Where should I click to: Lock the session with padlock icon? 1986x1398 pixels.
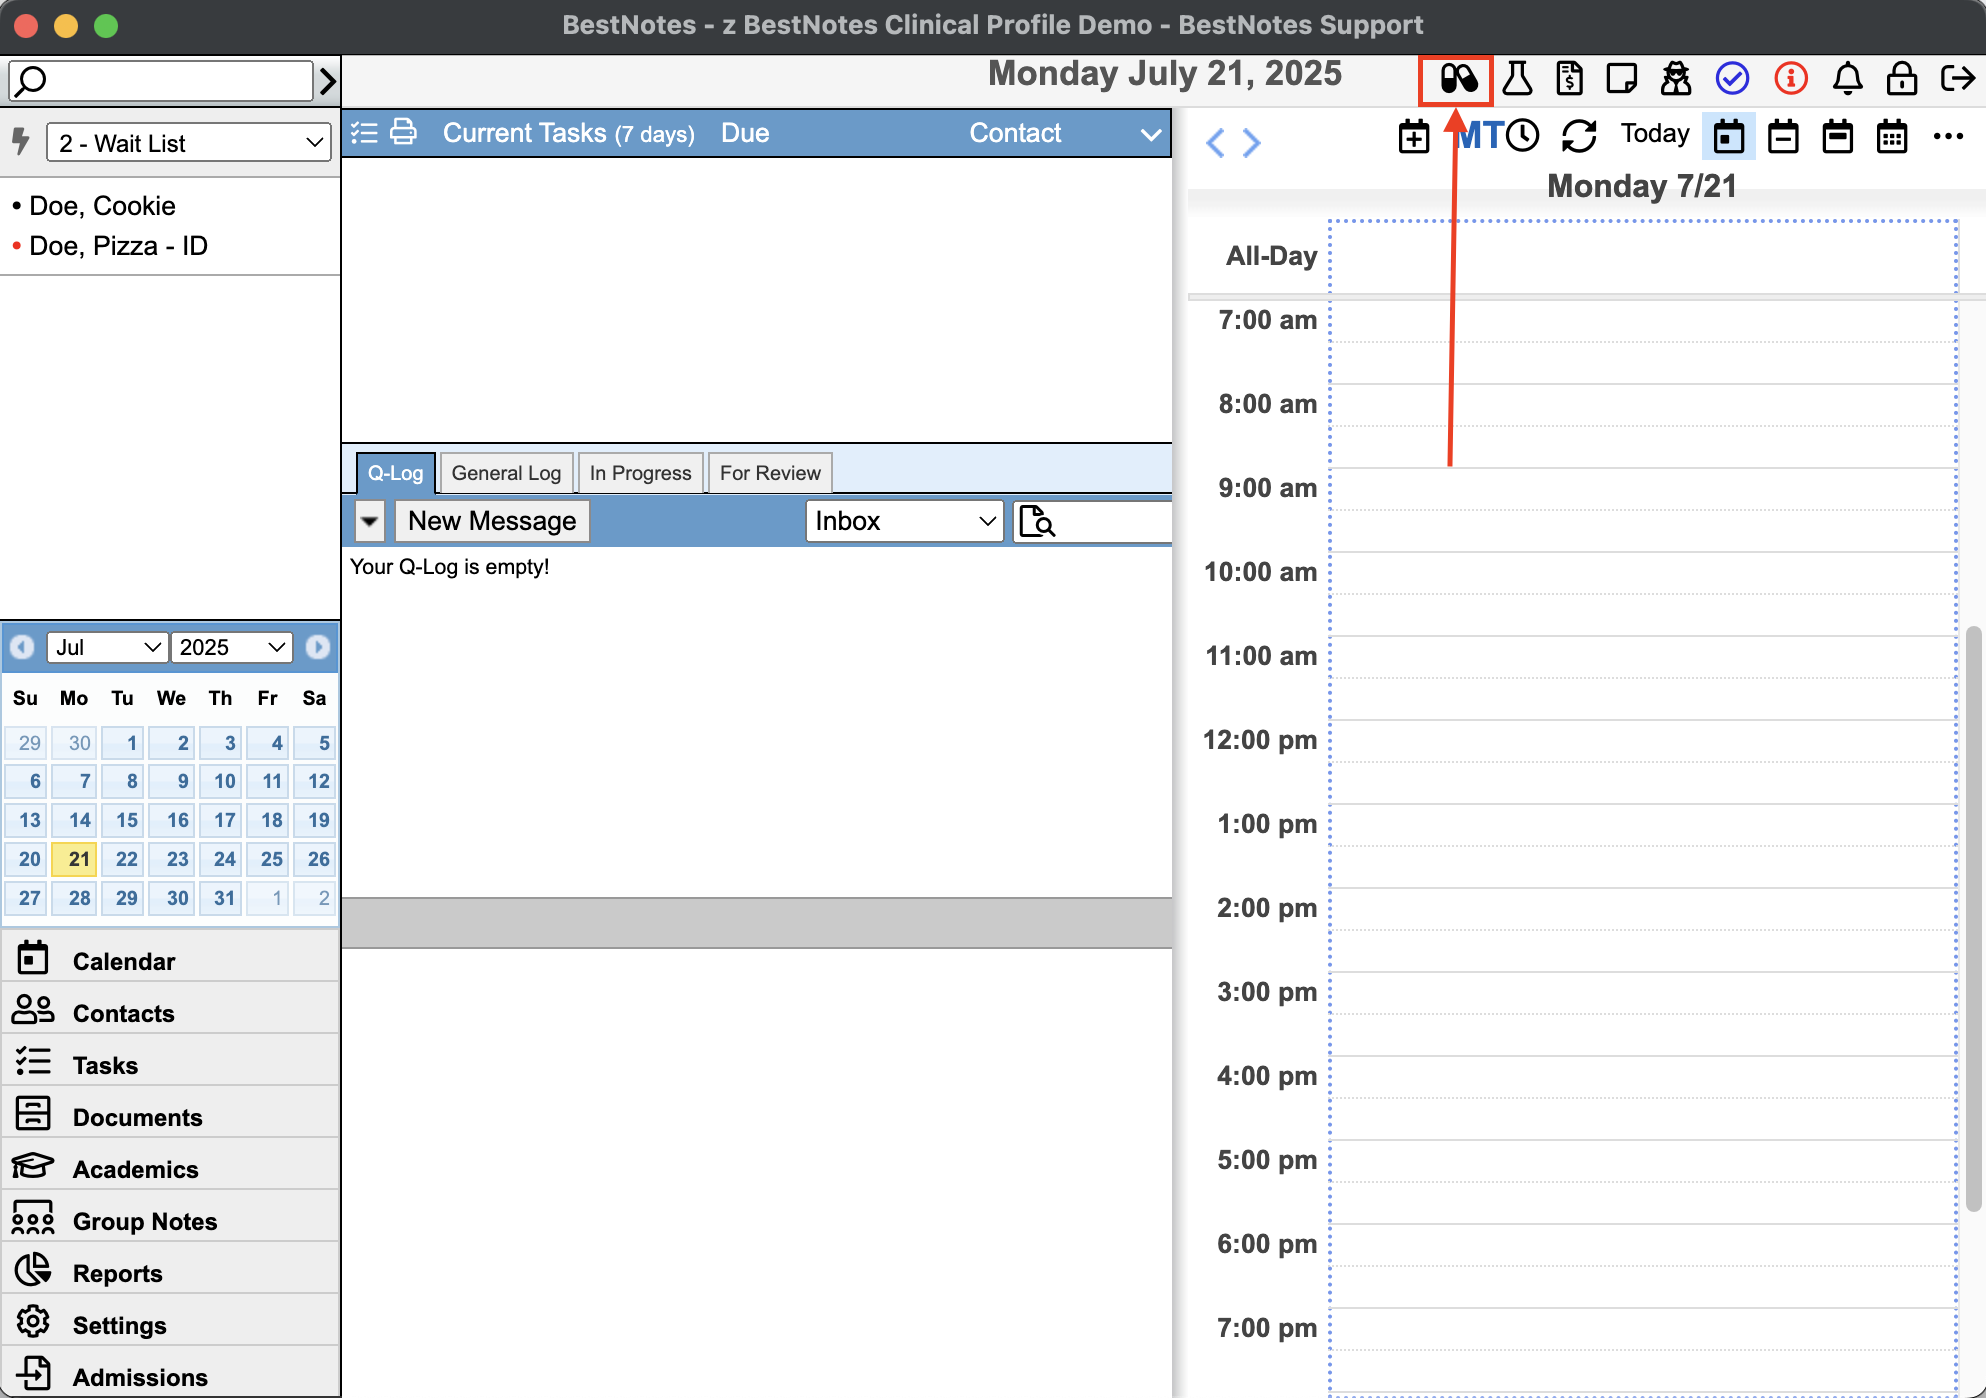tap(1901, 78)
